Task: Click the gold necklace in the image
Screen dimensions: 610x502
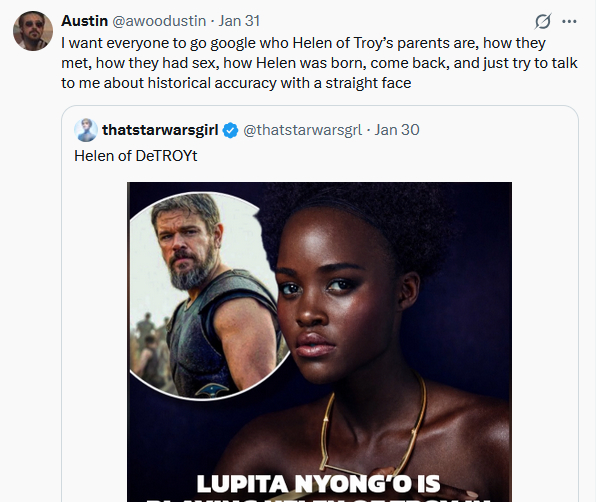Action: pyautogui.click(x=400, y=420)
